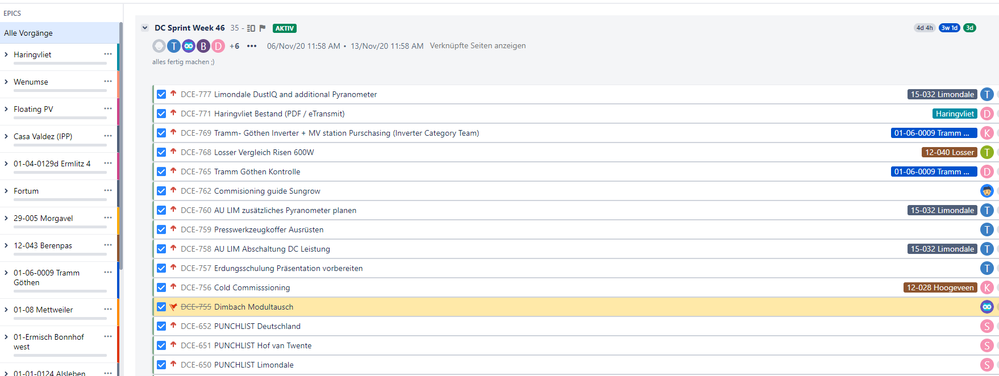
Task: Show the +6 additional assignees
Action: pos(234,46)
